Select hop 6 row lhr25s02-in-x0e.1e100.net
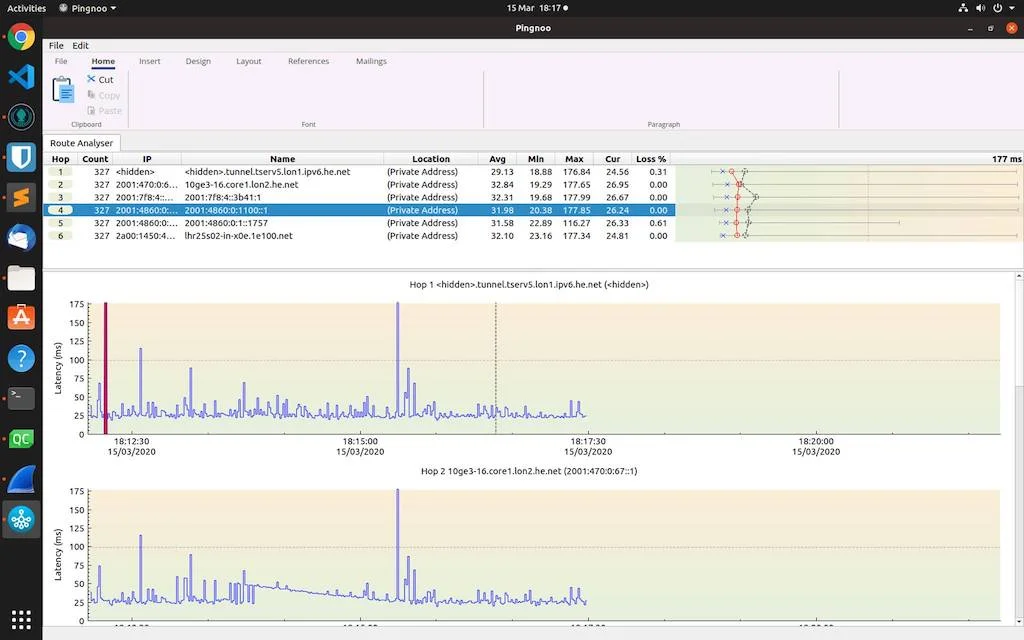 (359, 236)
